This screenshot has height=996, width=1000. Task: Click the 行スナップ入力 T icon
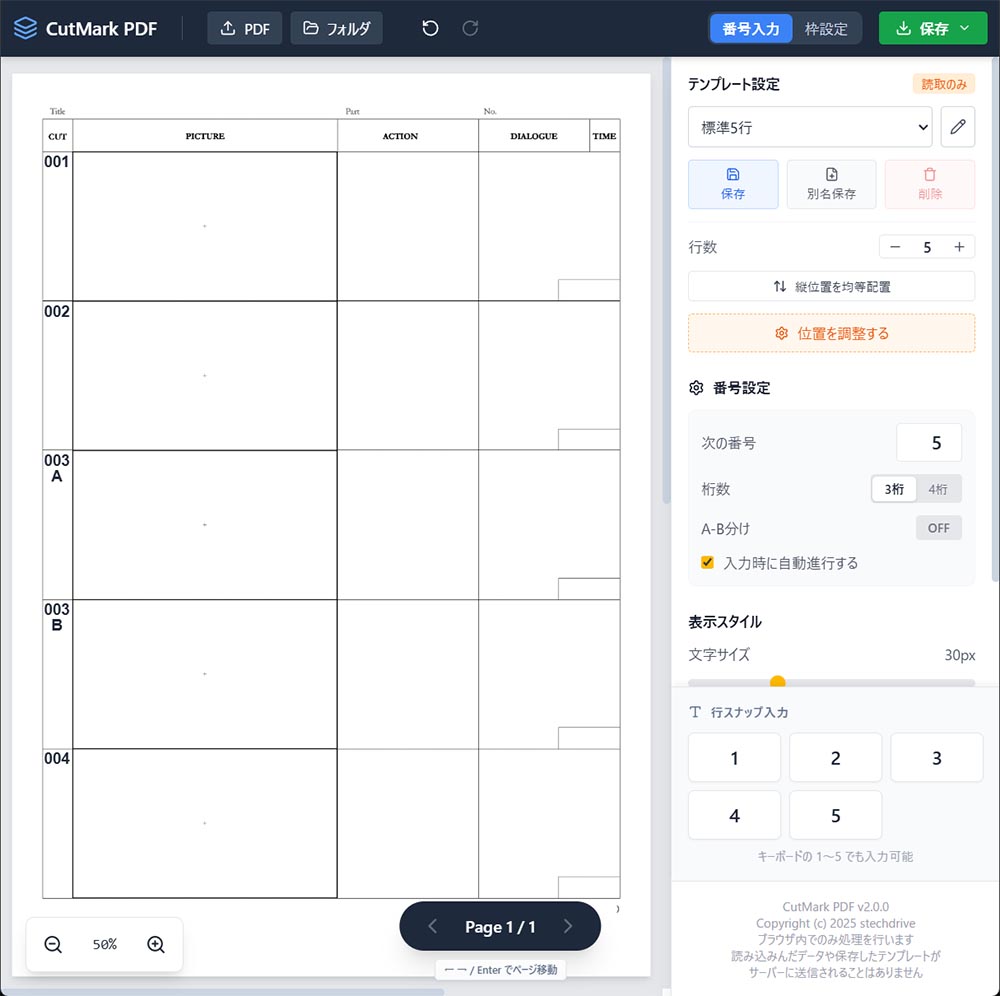click(695, 712)
